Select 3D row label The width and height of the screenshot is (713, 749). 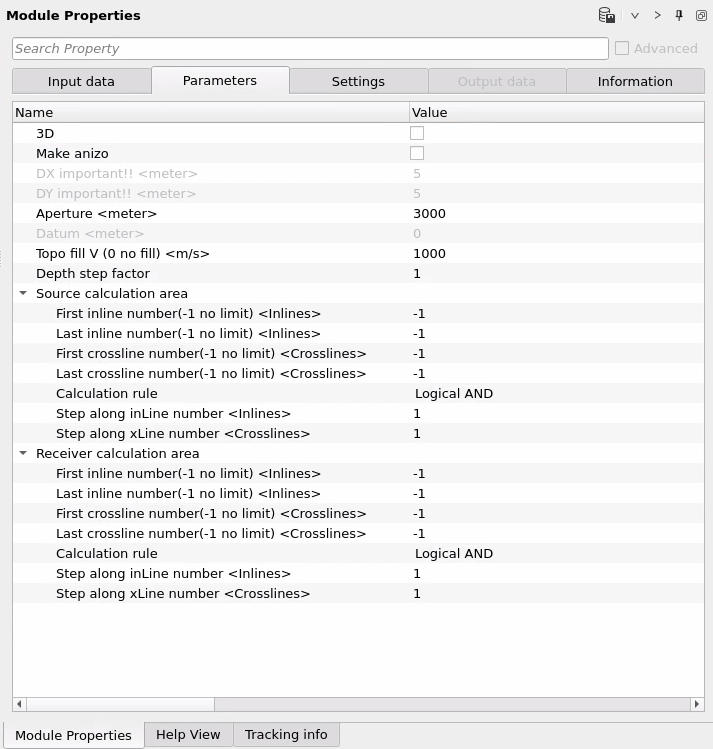pyautogui.click(x=45, y=134)
